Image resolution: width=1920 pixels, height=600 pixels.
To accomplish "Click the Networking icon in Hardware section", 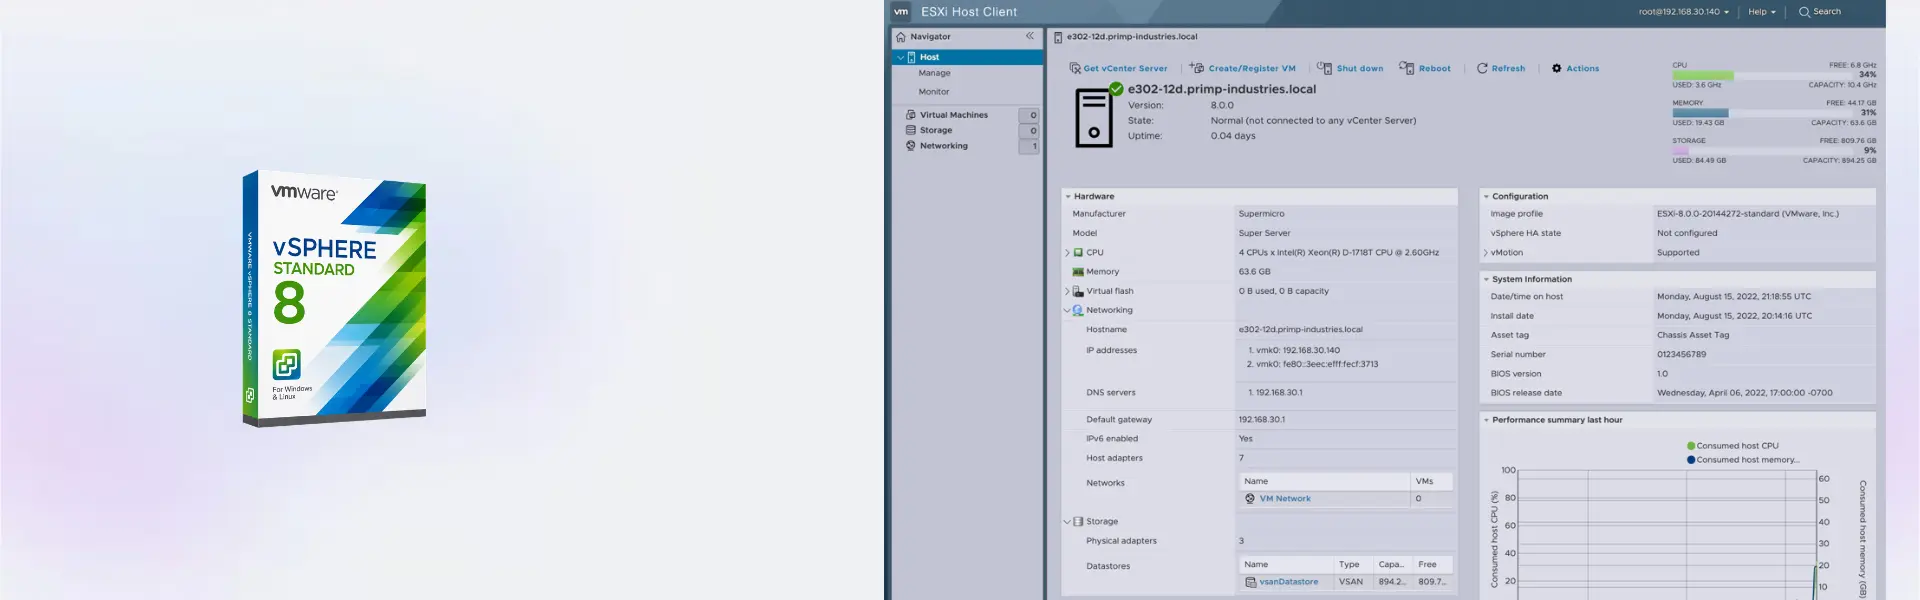I will pyautogui.click(x=1078, y=310).
